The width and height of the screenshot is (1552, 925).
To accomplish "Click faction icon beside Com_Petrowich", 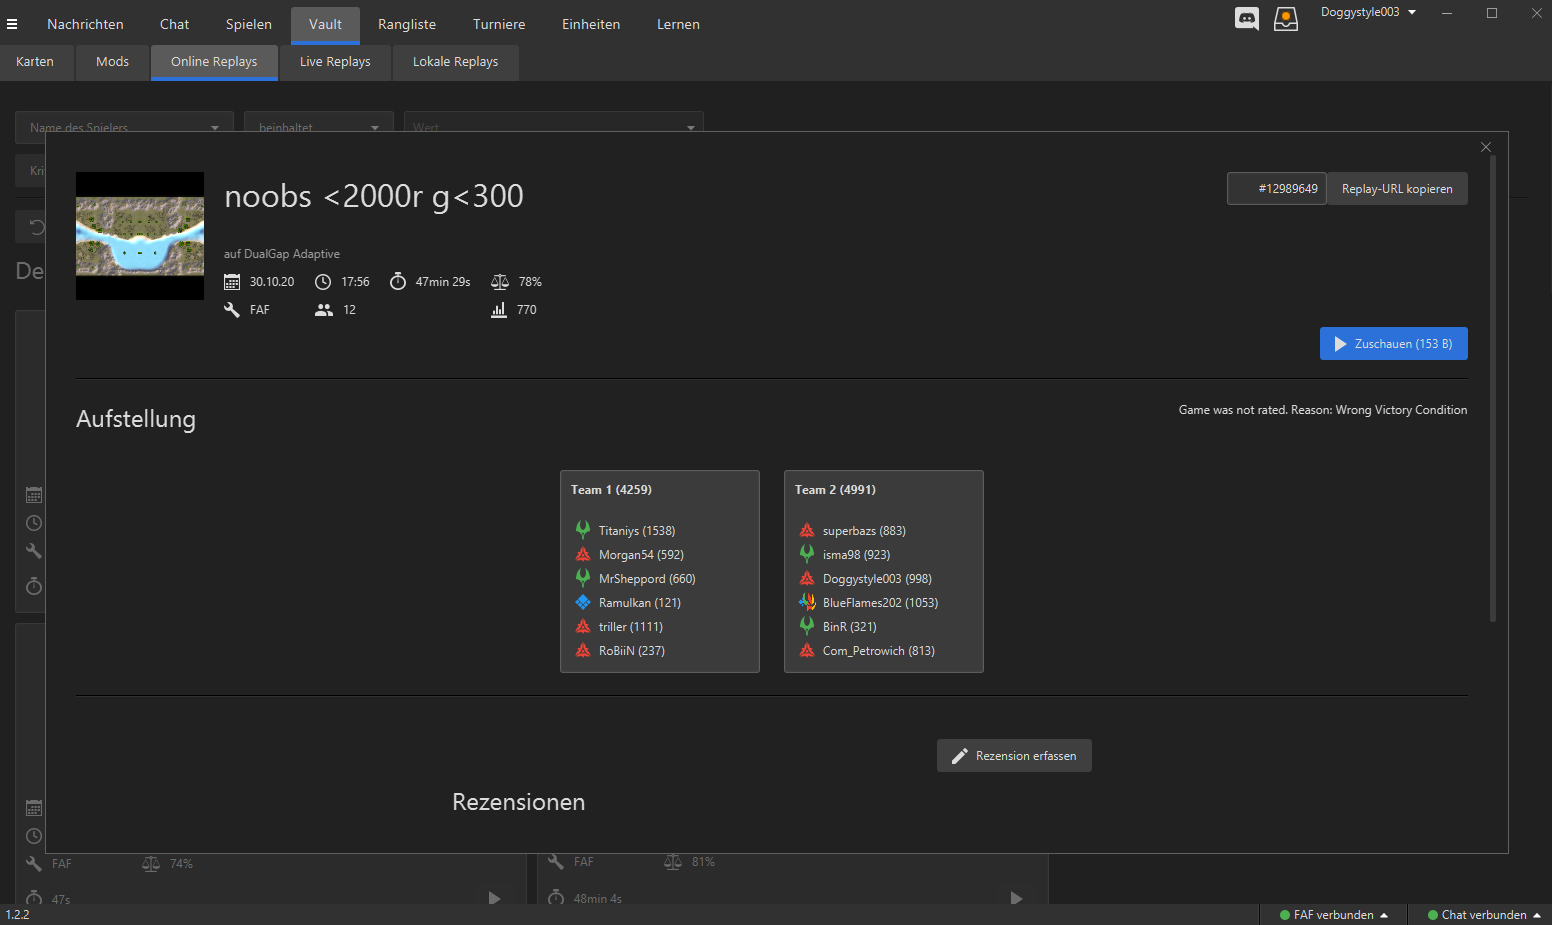I will pos(807,650).
